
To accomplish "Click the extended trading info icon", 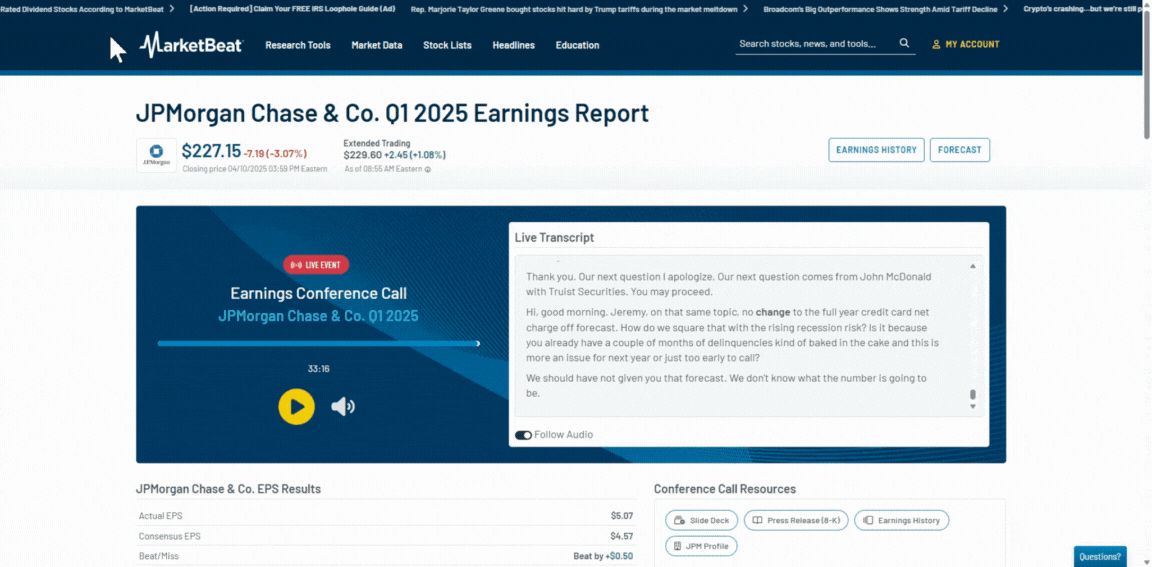I will coord(428,169).
